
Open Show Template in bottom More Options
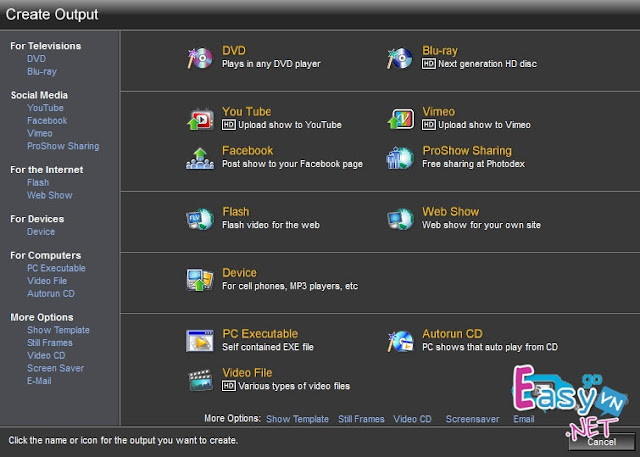pos(298,419)
